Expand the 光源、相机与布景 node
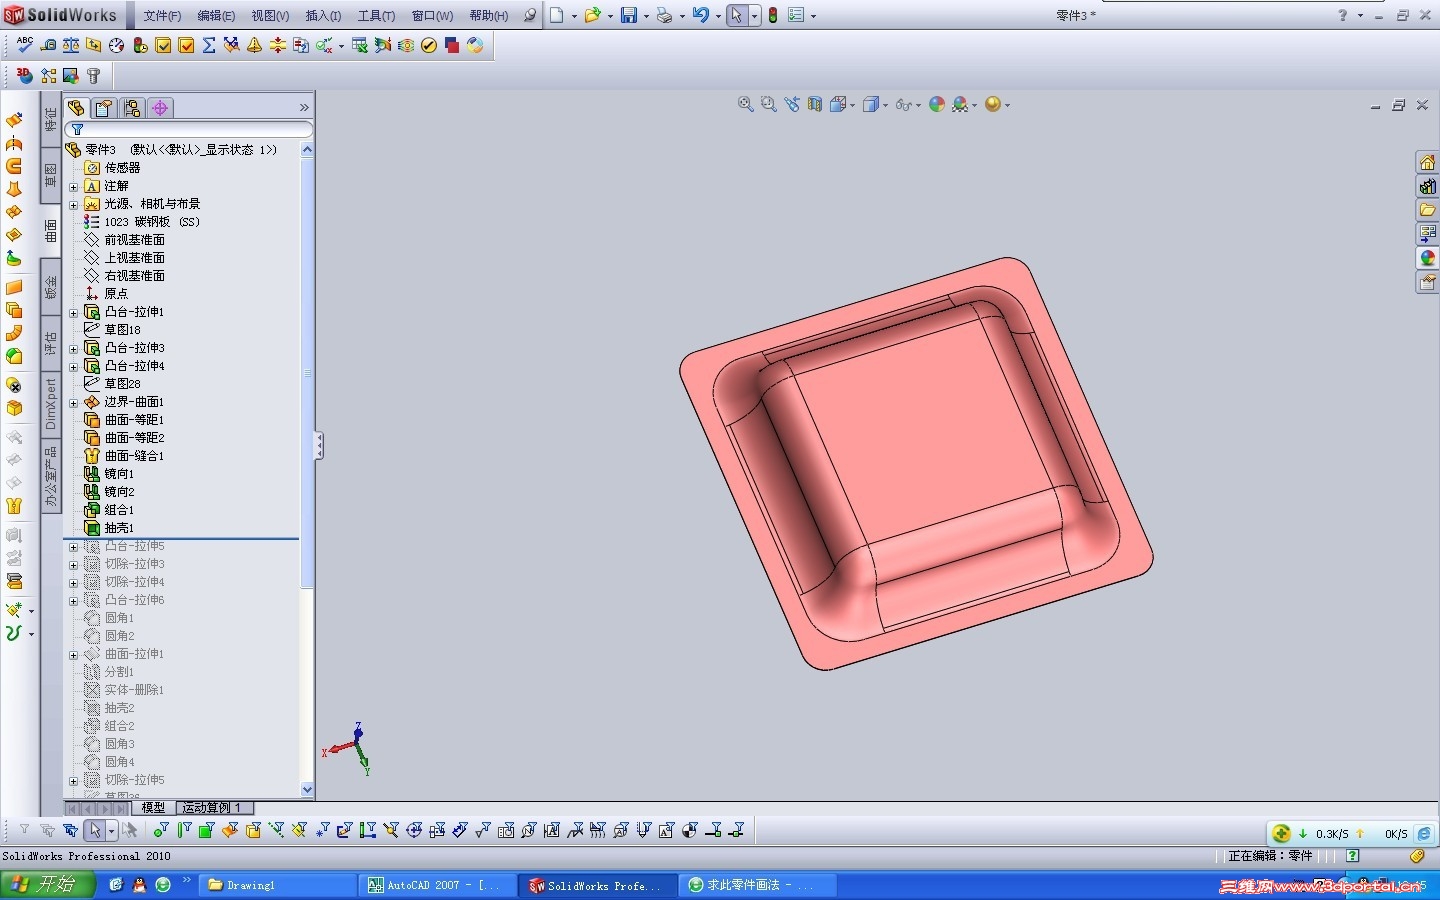Image resolution: width=1440 pixels, height=900 pixels. point(73,204)
